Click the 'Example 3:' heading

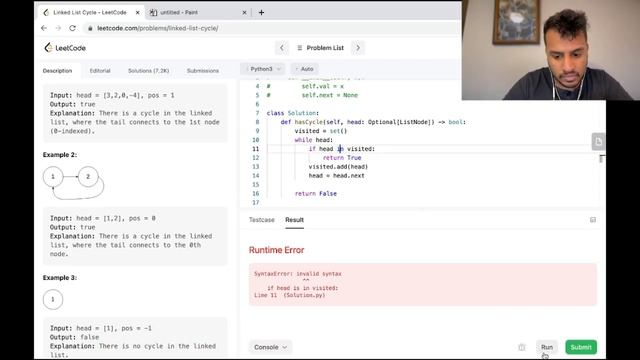click(60, 278)
